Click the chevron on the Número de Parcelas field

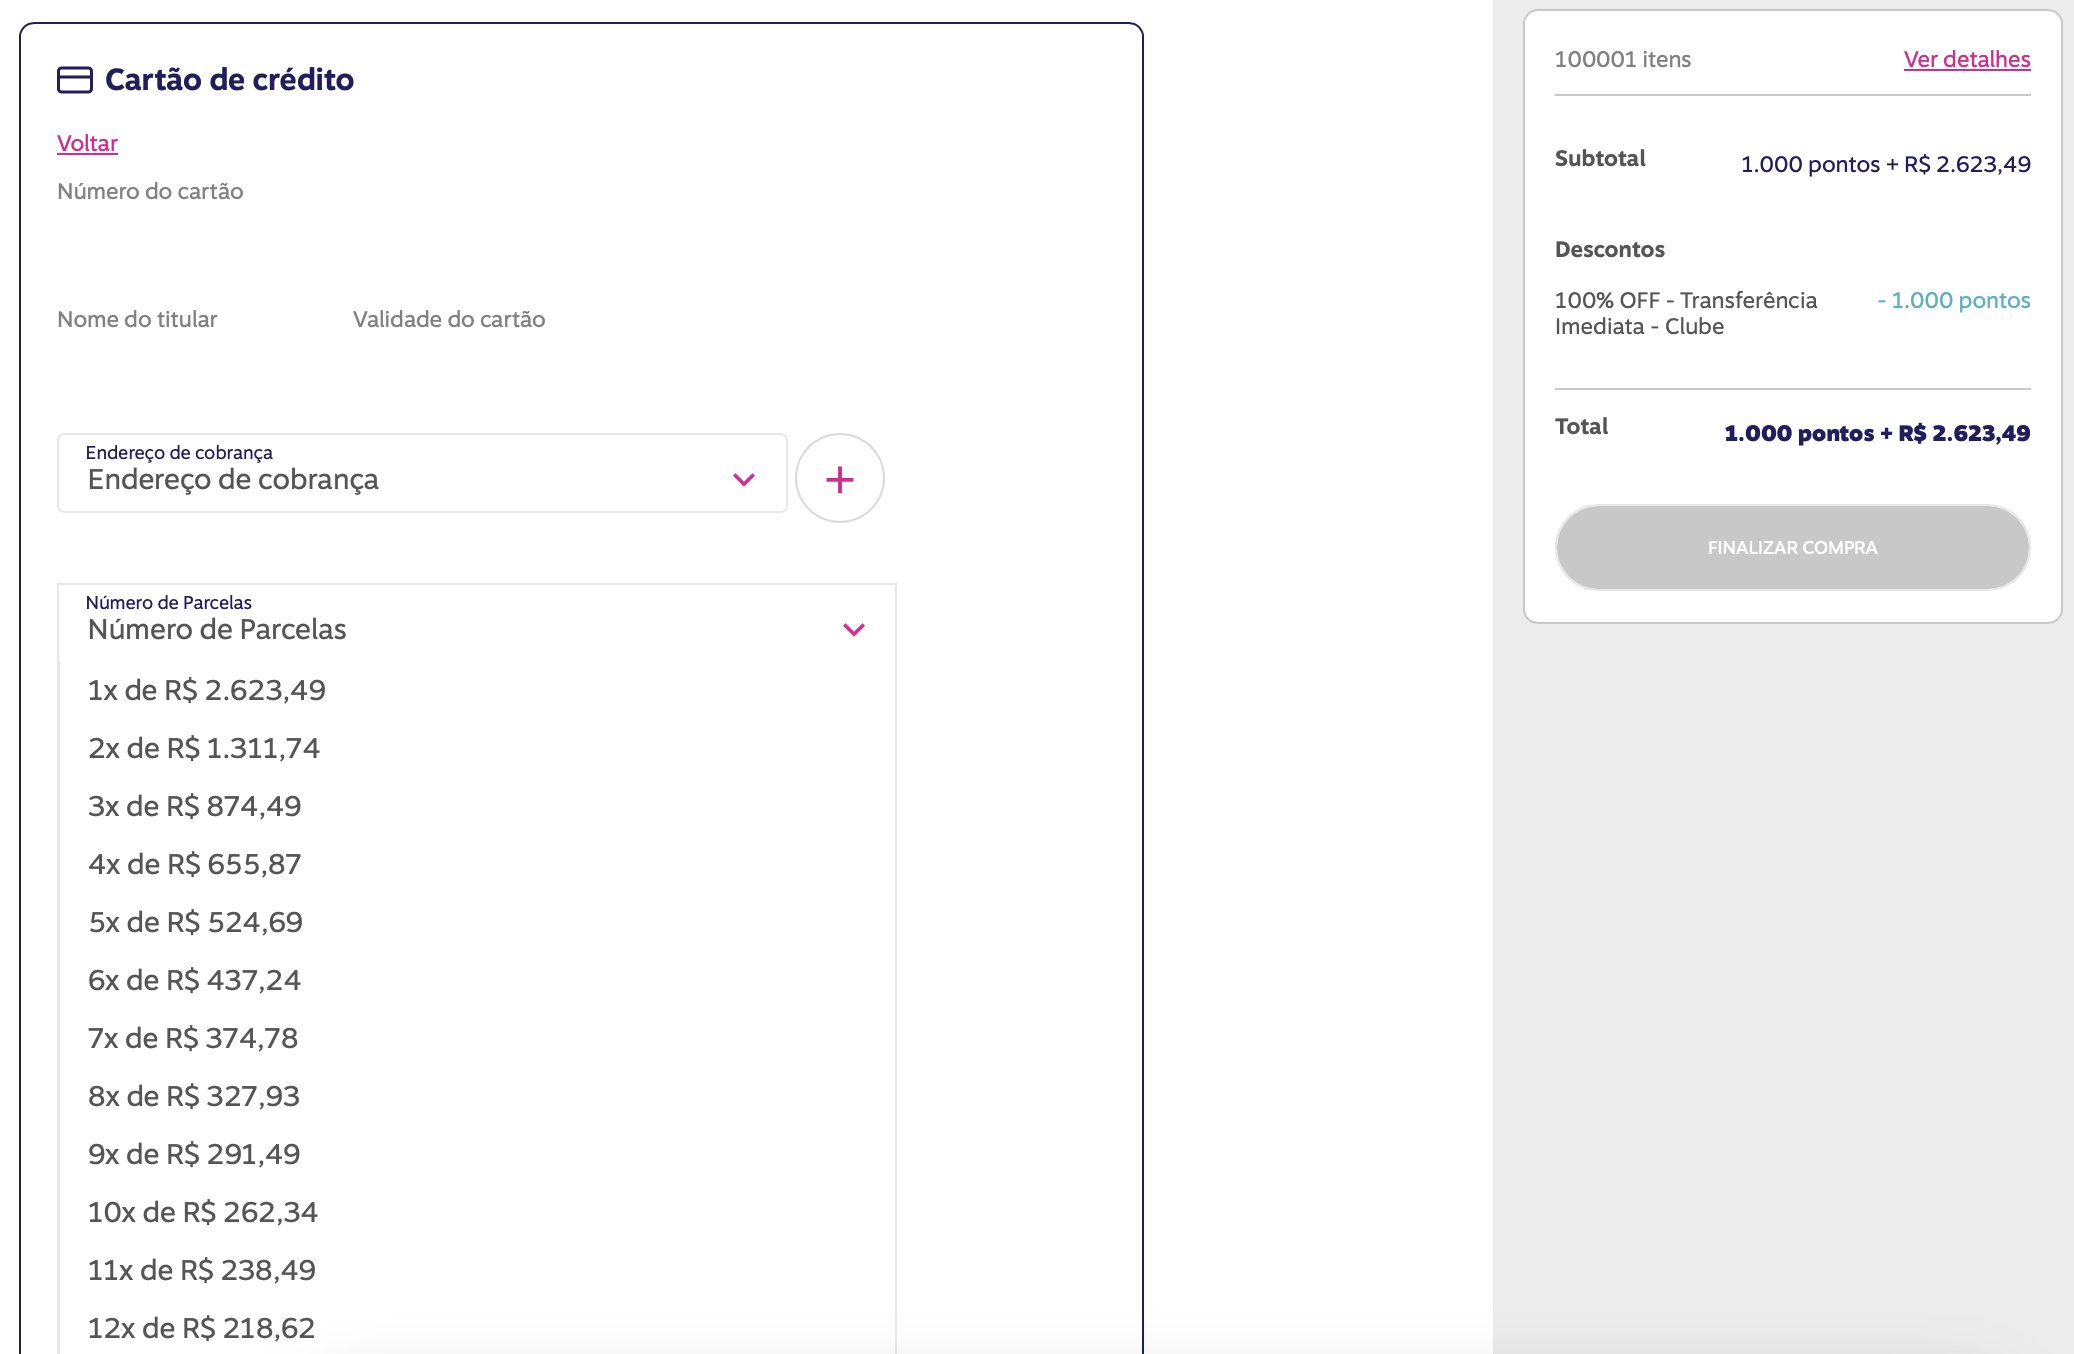853,630
